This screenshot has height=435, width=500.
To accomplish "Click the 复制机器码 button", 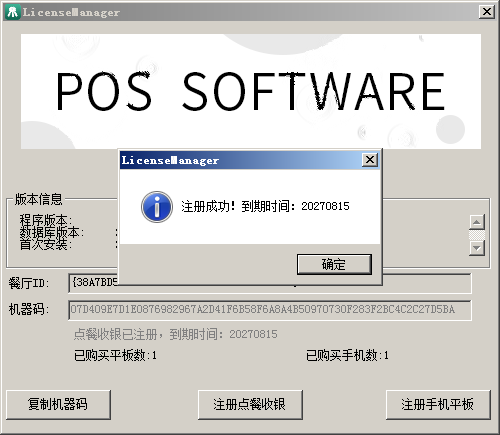I will point(58,405).
